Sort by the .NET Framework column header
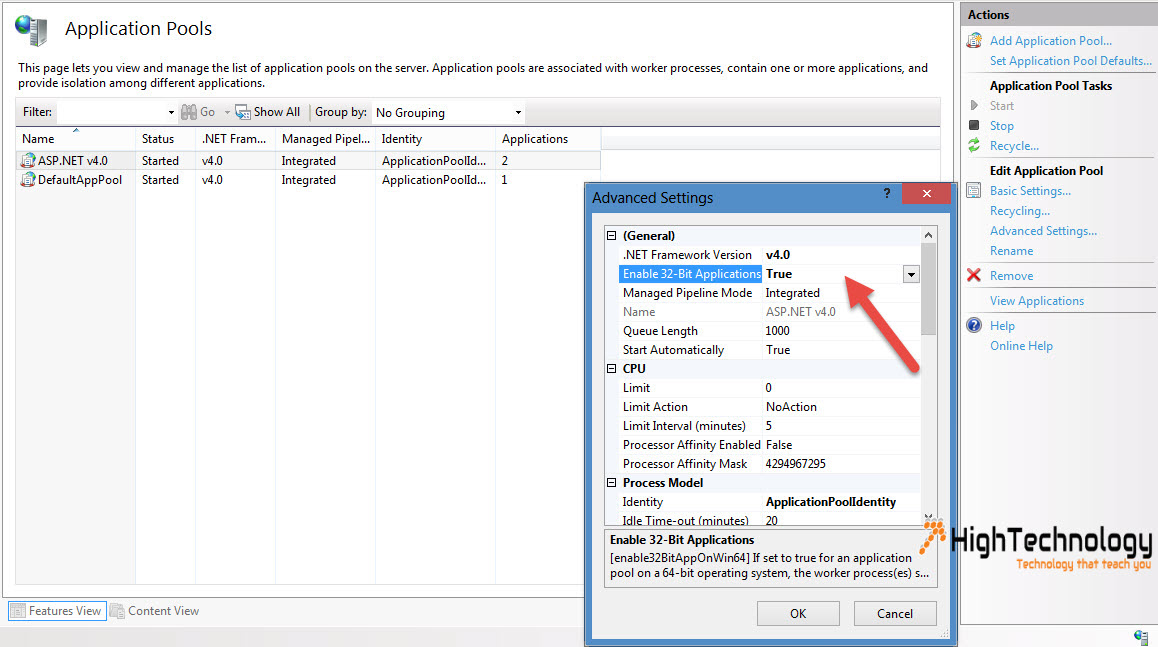Viewport: 1158px width, 647px height. coord(235,139)
